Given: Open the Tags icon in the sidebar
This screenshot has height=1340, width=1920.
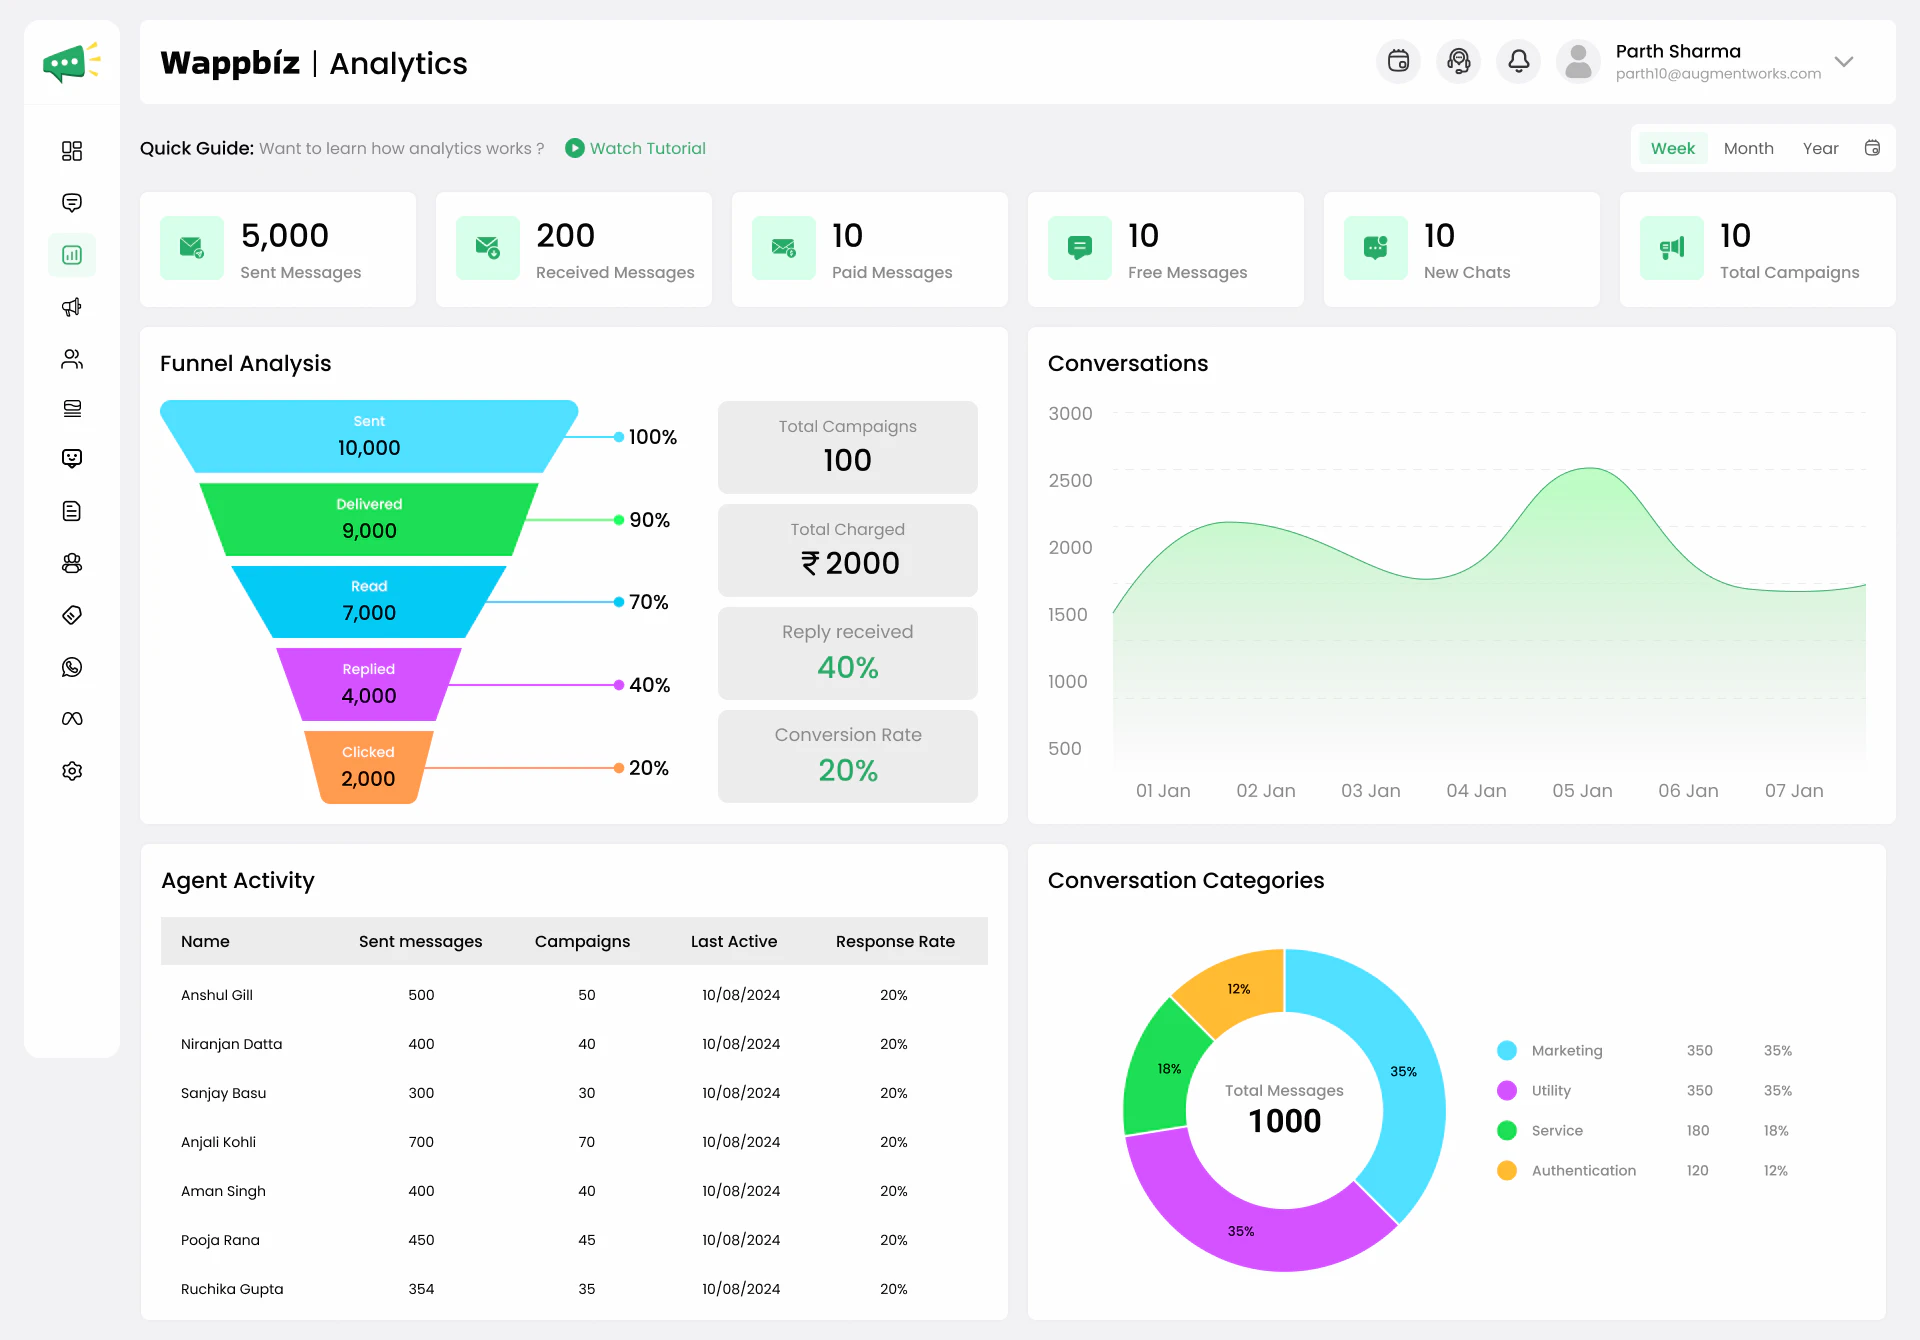Looking at the screenshot, I should (x=71, y=615).
